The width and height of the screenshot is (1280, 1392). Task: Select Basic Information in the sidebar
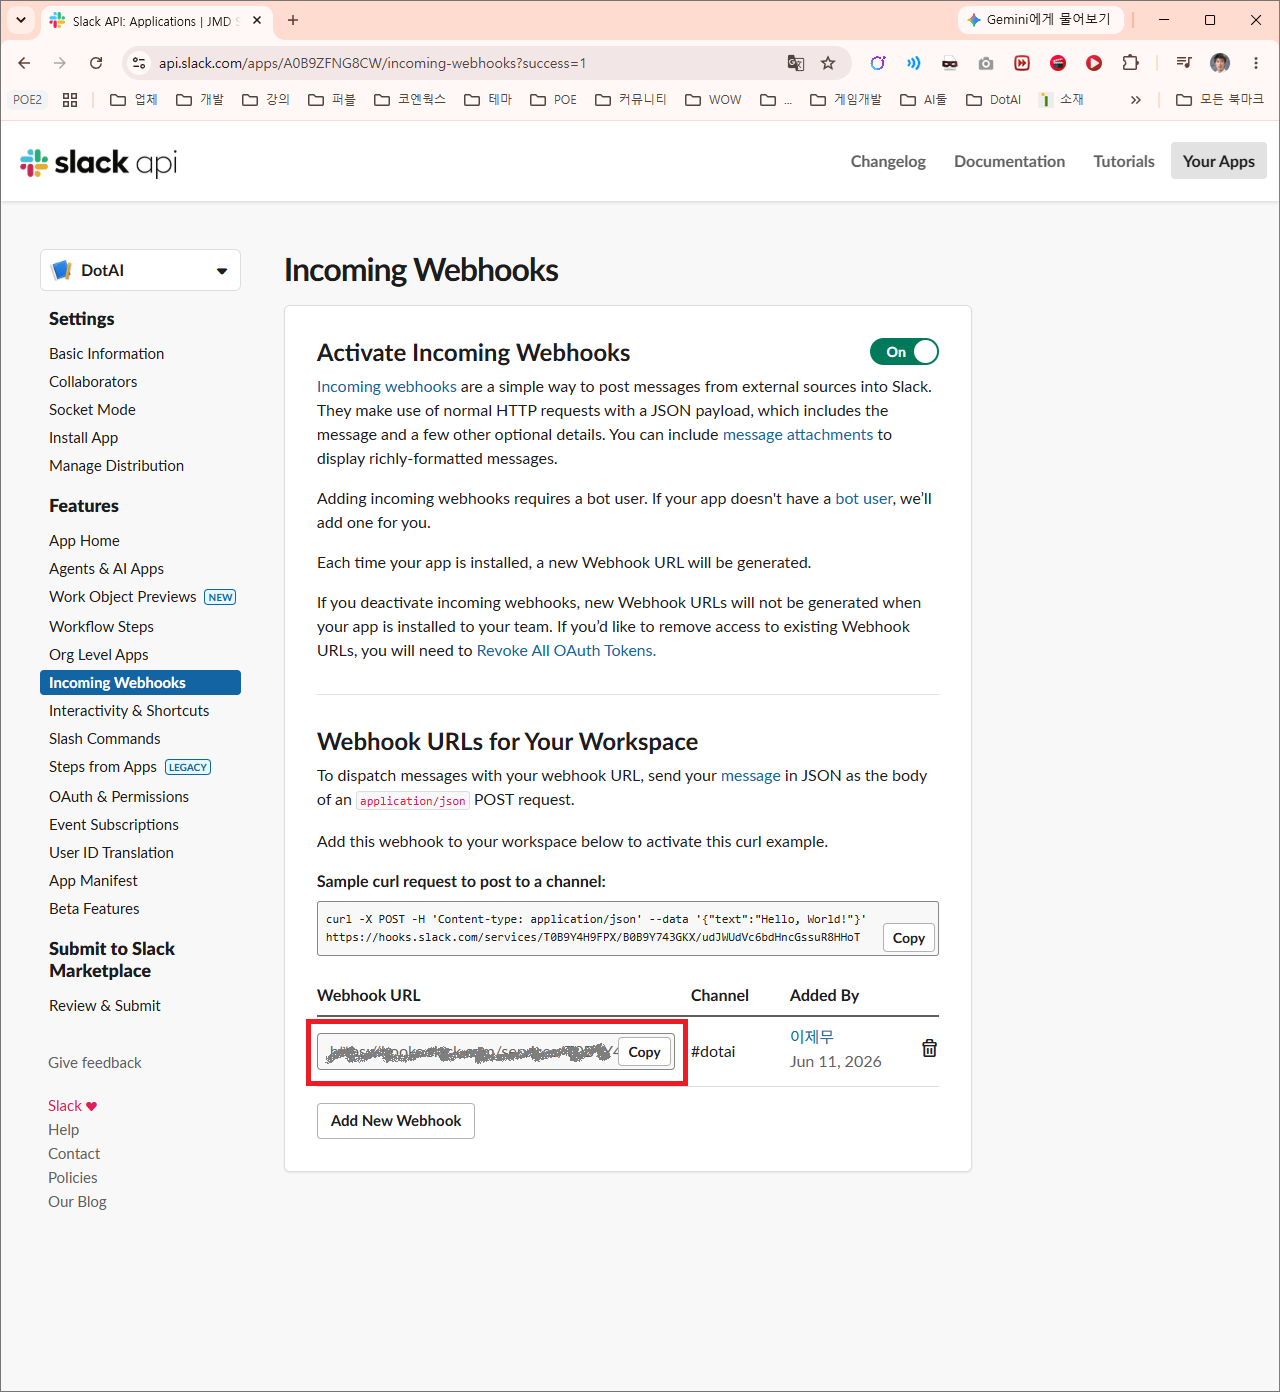(107, 354)
